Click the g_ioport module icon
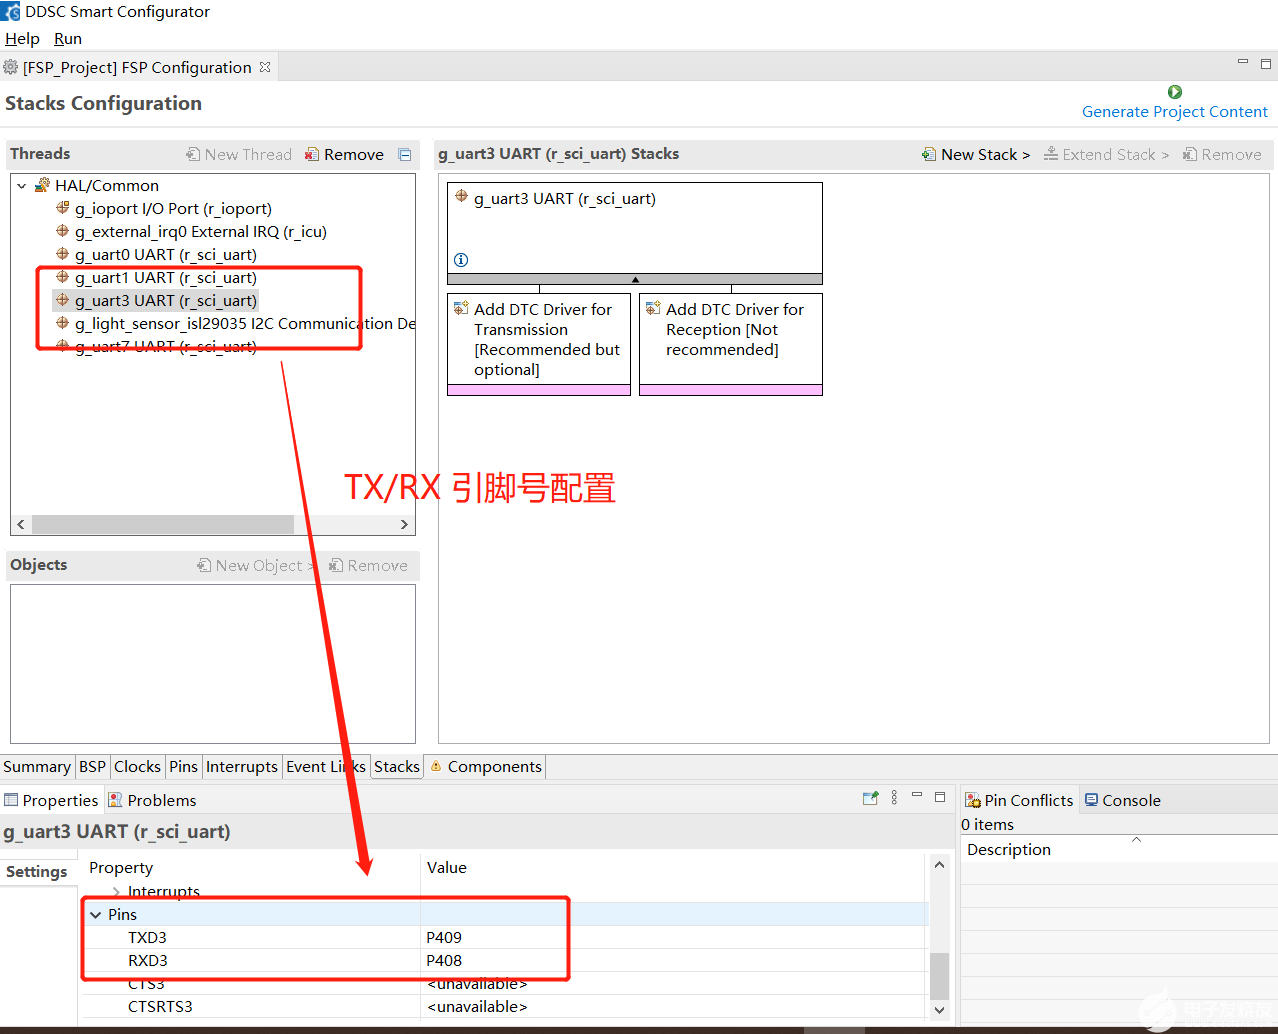Viewport: 1278px width, 1034px height. [62, 208]
